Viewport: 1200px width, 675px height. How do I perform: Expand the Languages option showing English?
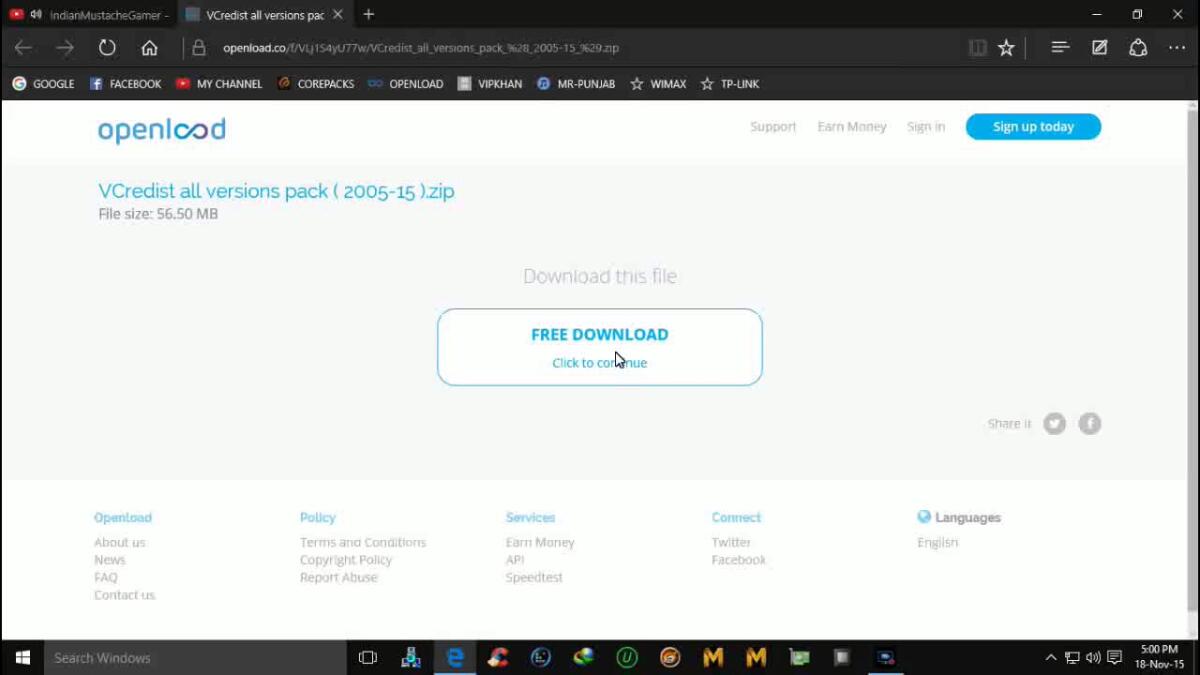click(x=937, y=542)
